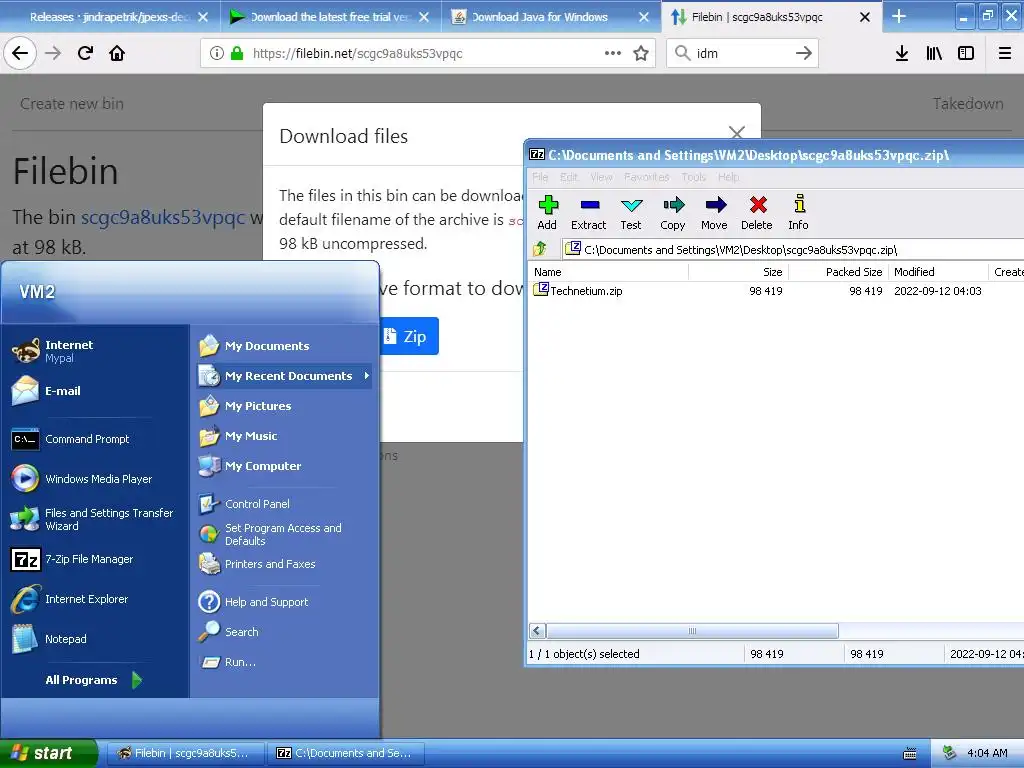
Task: Open the File menu in 7-Zip
Action: pyautogui.click(x=540, y=177)
